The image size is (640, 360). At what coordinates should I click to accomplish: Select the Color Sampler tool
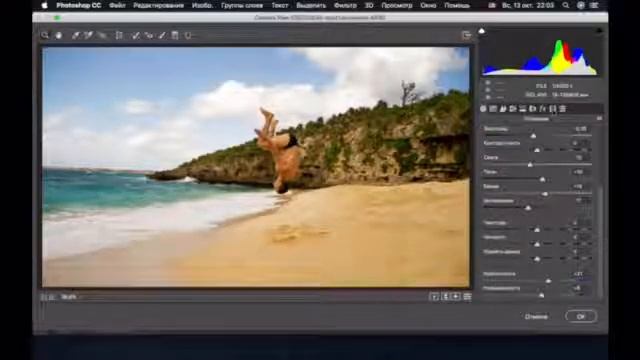[88, 36]
